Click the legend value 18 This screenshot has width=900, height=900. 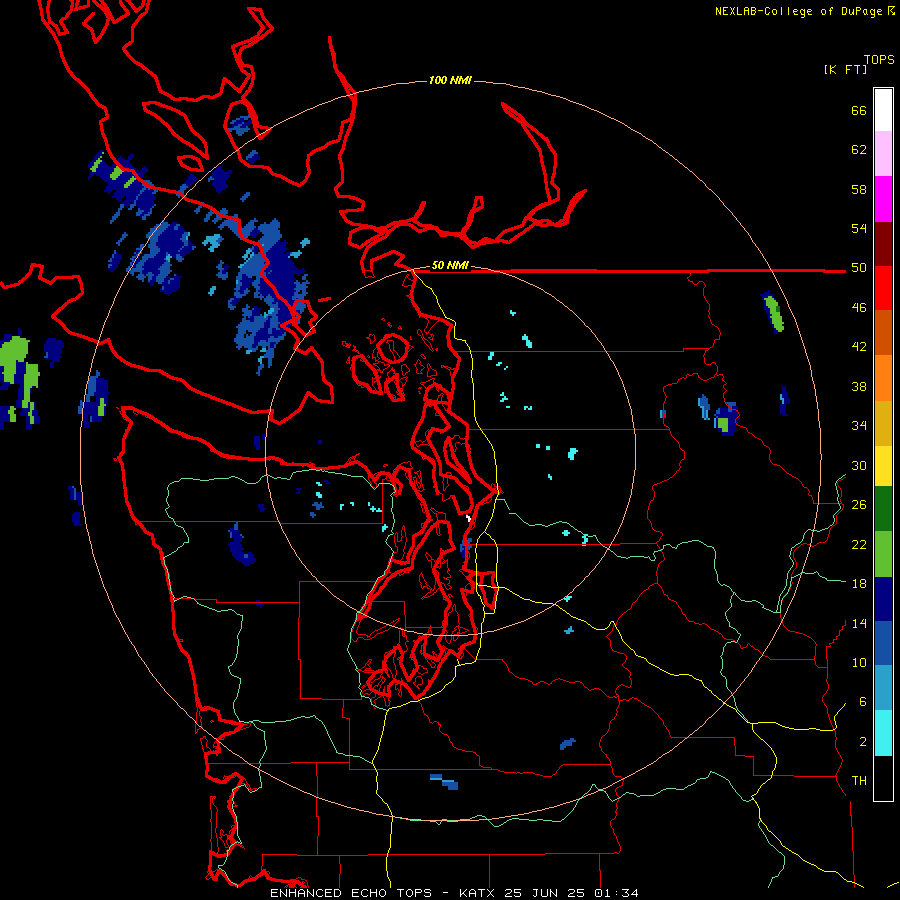click(x=859, y=583)
